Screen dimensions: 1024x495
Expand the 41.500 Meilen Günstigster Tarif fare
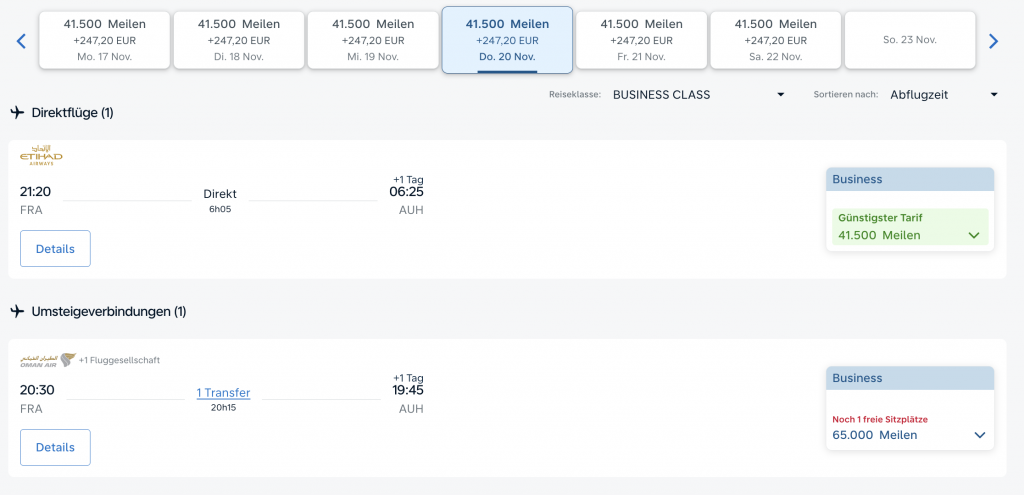click(909, 228)
